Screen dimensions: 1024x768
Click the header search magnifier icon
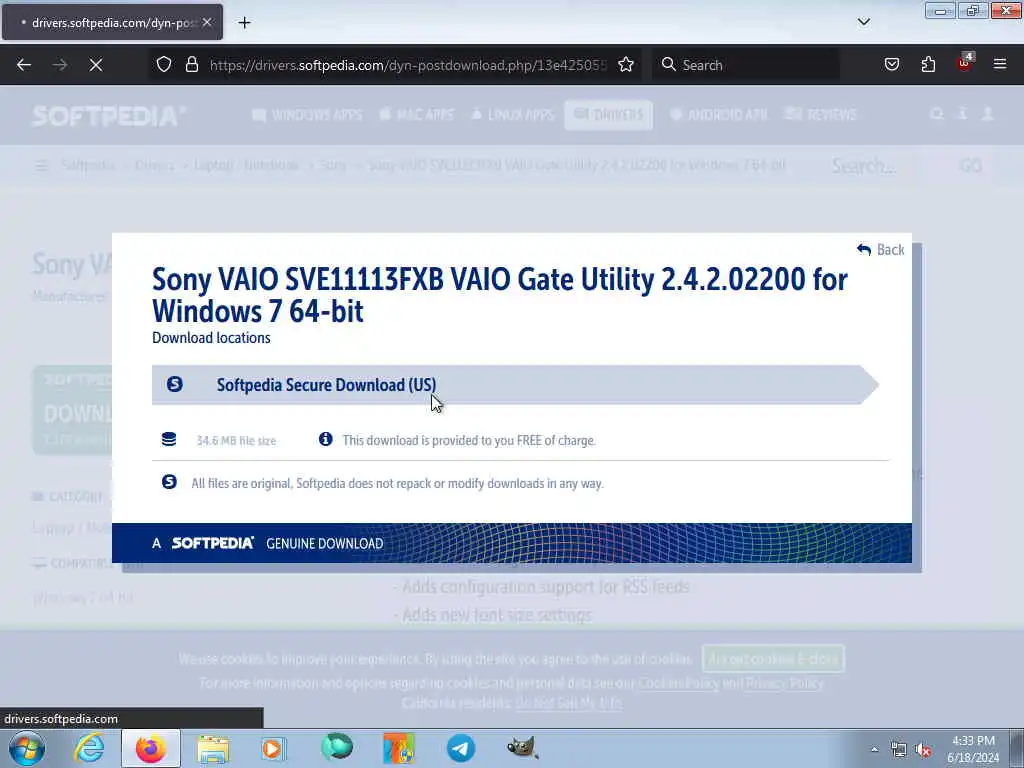pyautogui.click(x=936, y=114)
